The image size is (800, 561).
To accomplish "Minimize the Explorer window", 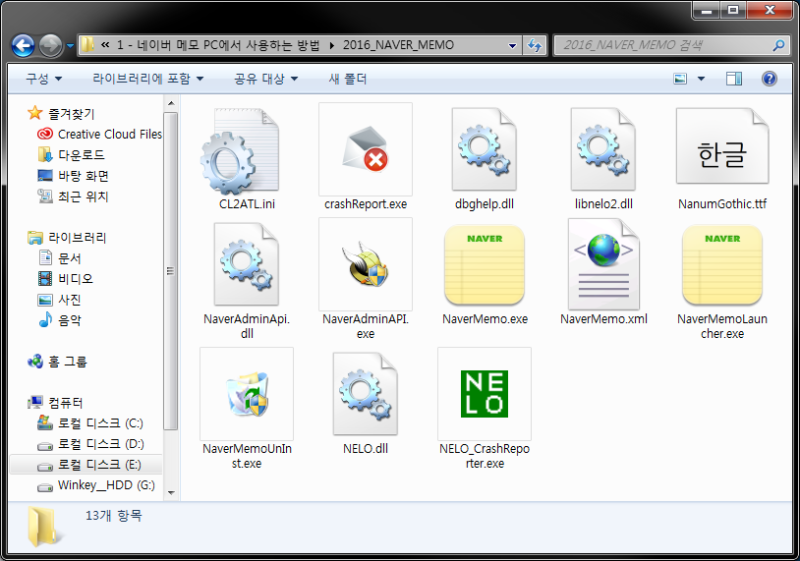I will point(707,10).
